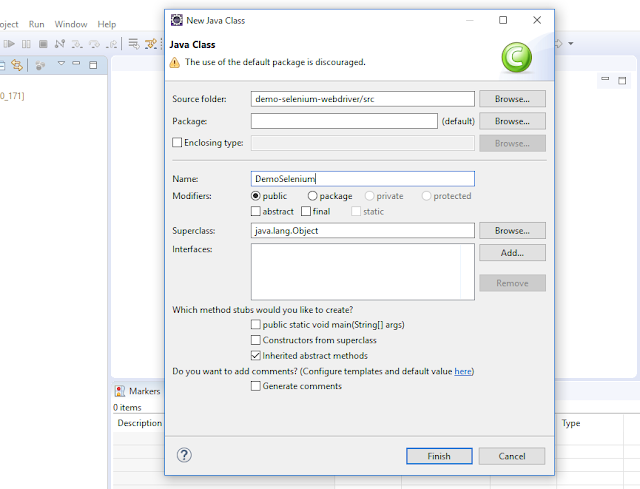The image size is (640, 489).
Task: Click the green class wizard icon
Action: coord(517,58)
